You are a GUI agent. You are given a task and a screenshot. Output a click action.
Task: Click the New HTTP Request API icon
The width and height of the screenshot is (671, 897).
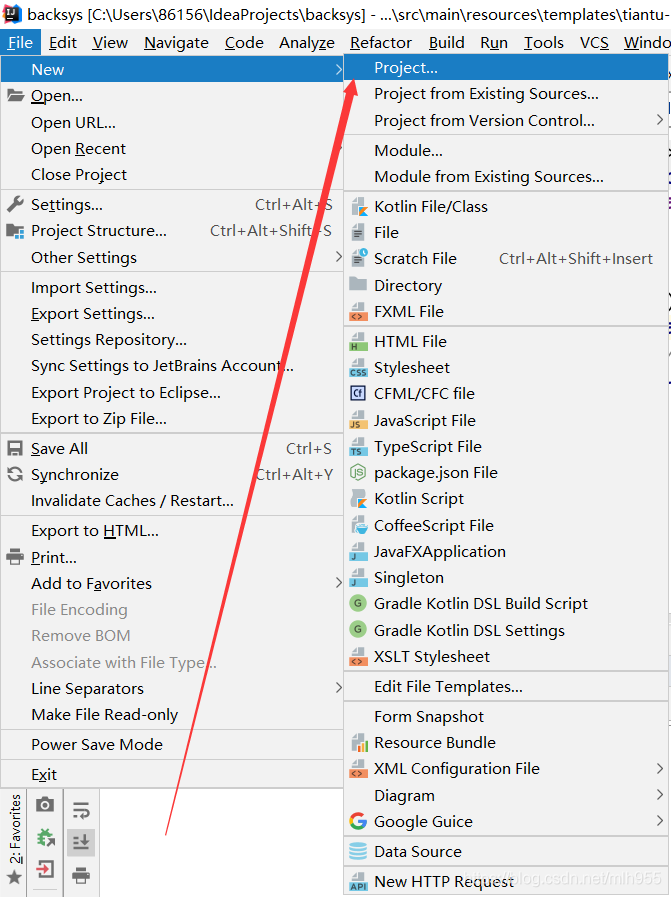(x=358, y=882)
